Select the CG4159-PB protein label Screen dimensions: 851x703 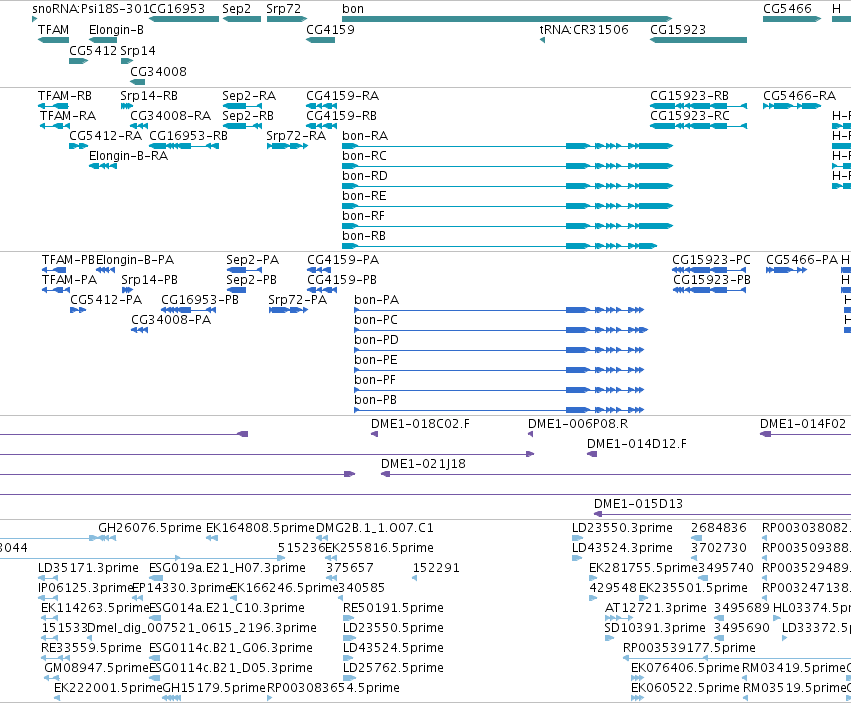[x=342, y=280]
